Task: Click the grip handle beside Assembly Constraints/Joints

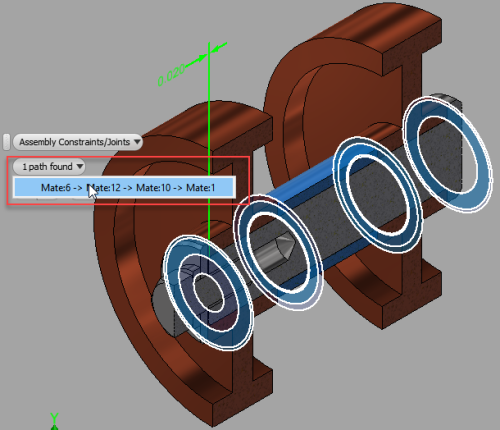Action: 6,142
